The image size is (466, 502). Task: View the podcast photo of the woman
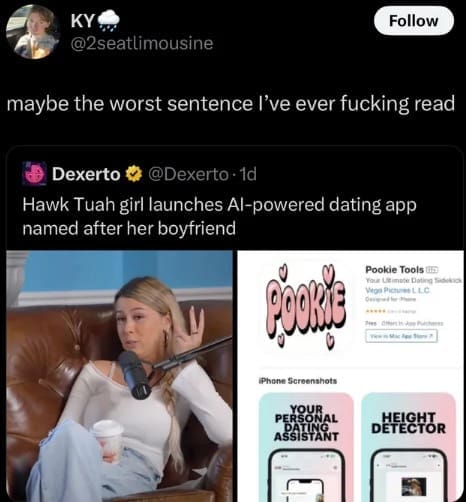click(119, 376)
